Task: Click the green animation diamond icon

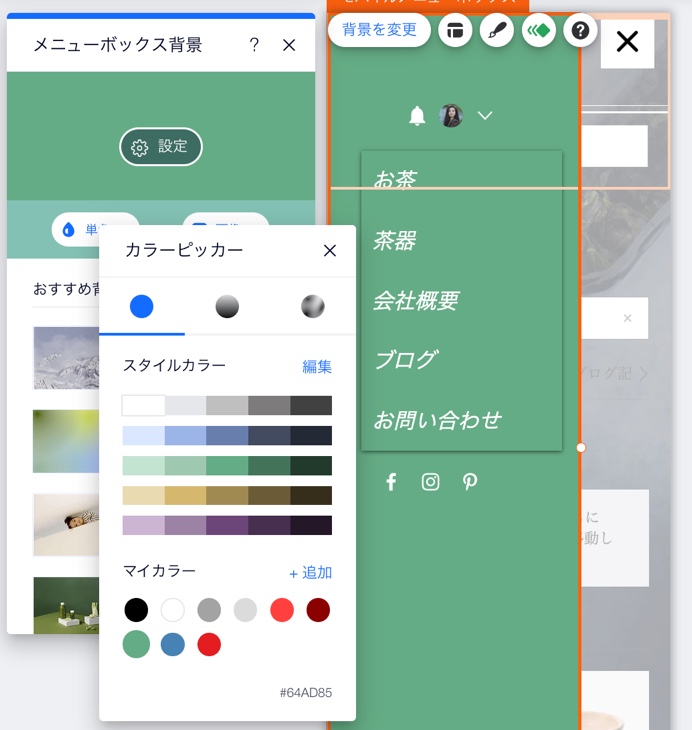Action: coord(538,31)
